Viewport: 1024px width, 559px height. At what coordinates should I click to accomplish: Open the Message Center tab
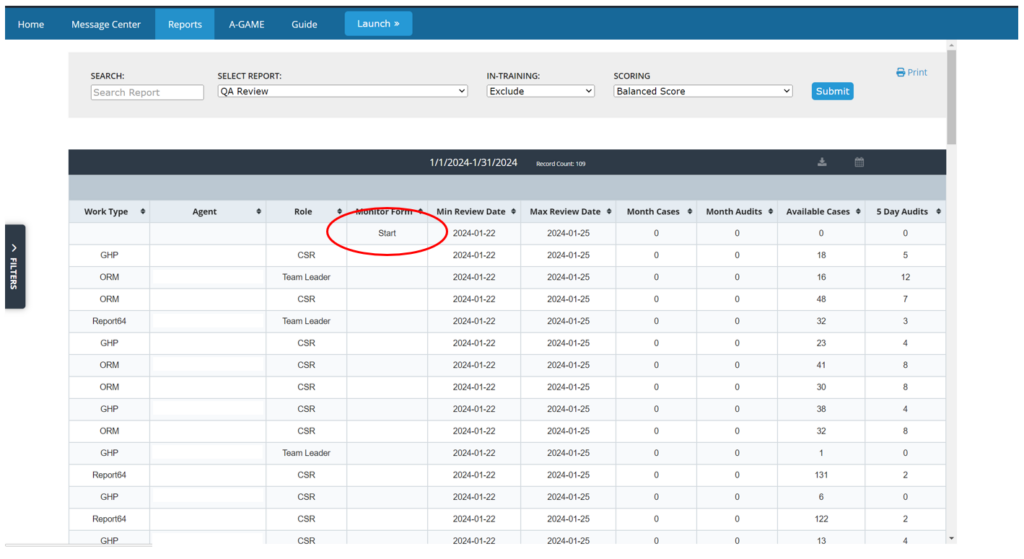[106, 24]
